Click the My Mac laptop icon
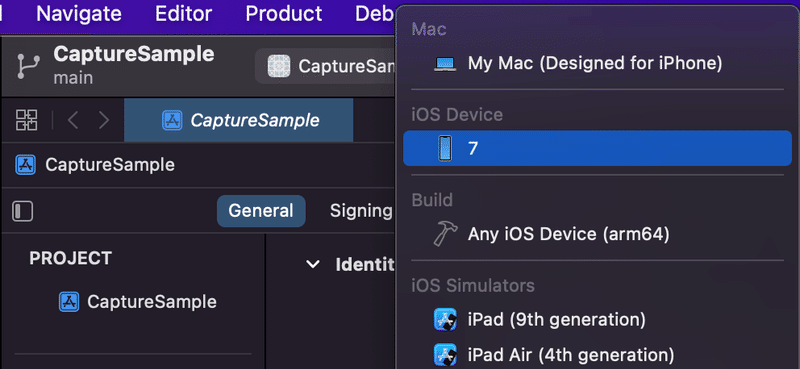 pos(445,64)
